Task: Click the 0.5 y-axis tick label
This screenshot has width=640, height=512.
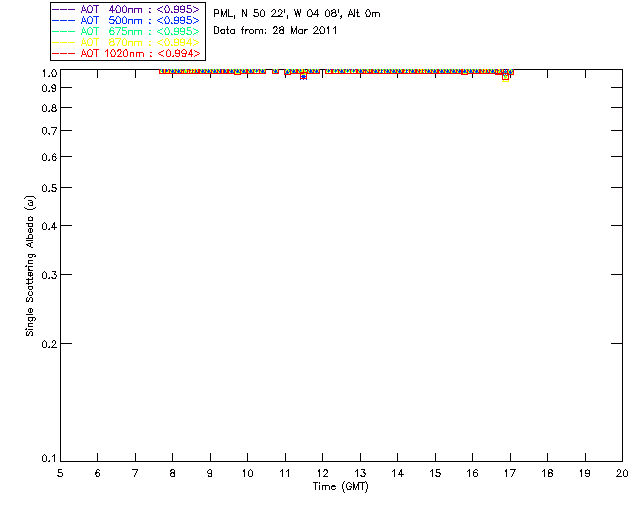Action: pos(49,188)
